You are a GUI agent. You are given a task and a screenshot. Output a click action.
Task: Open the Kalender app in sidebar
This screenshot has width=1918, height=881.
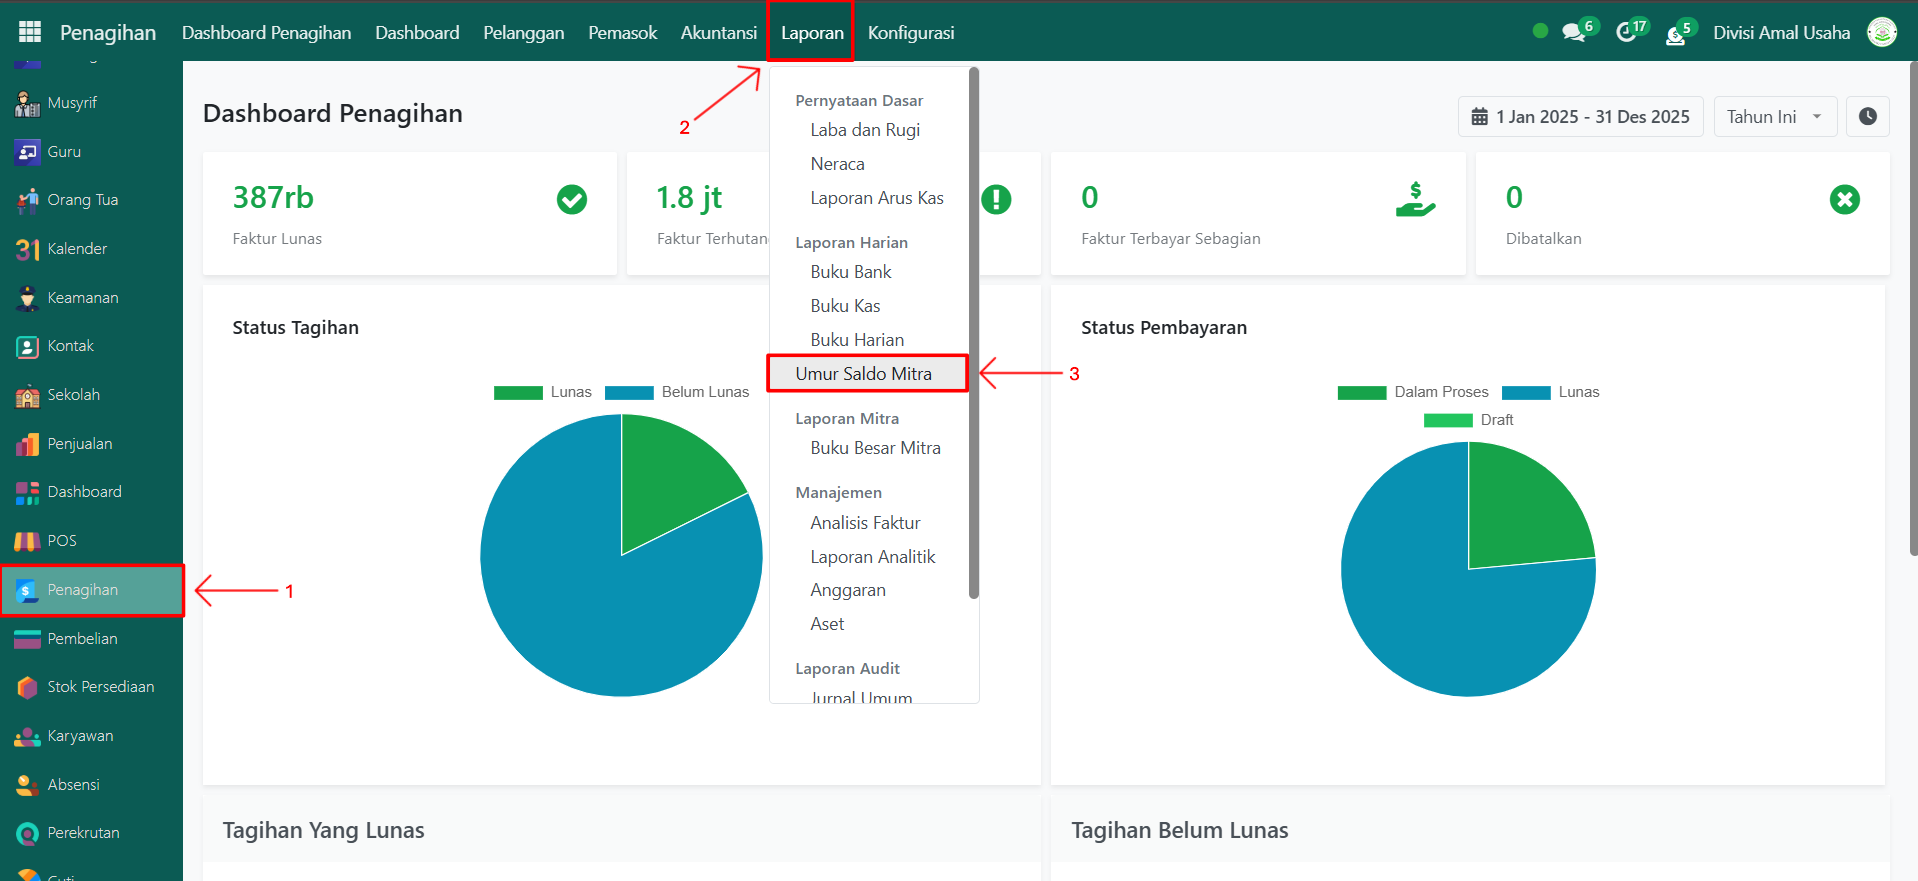[x=76, y=249]
